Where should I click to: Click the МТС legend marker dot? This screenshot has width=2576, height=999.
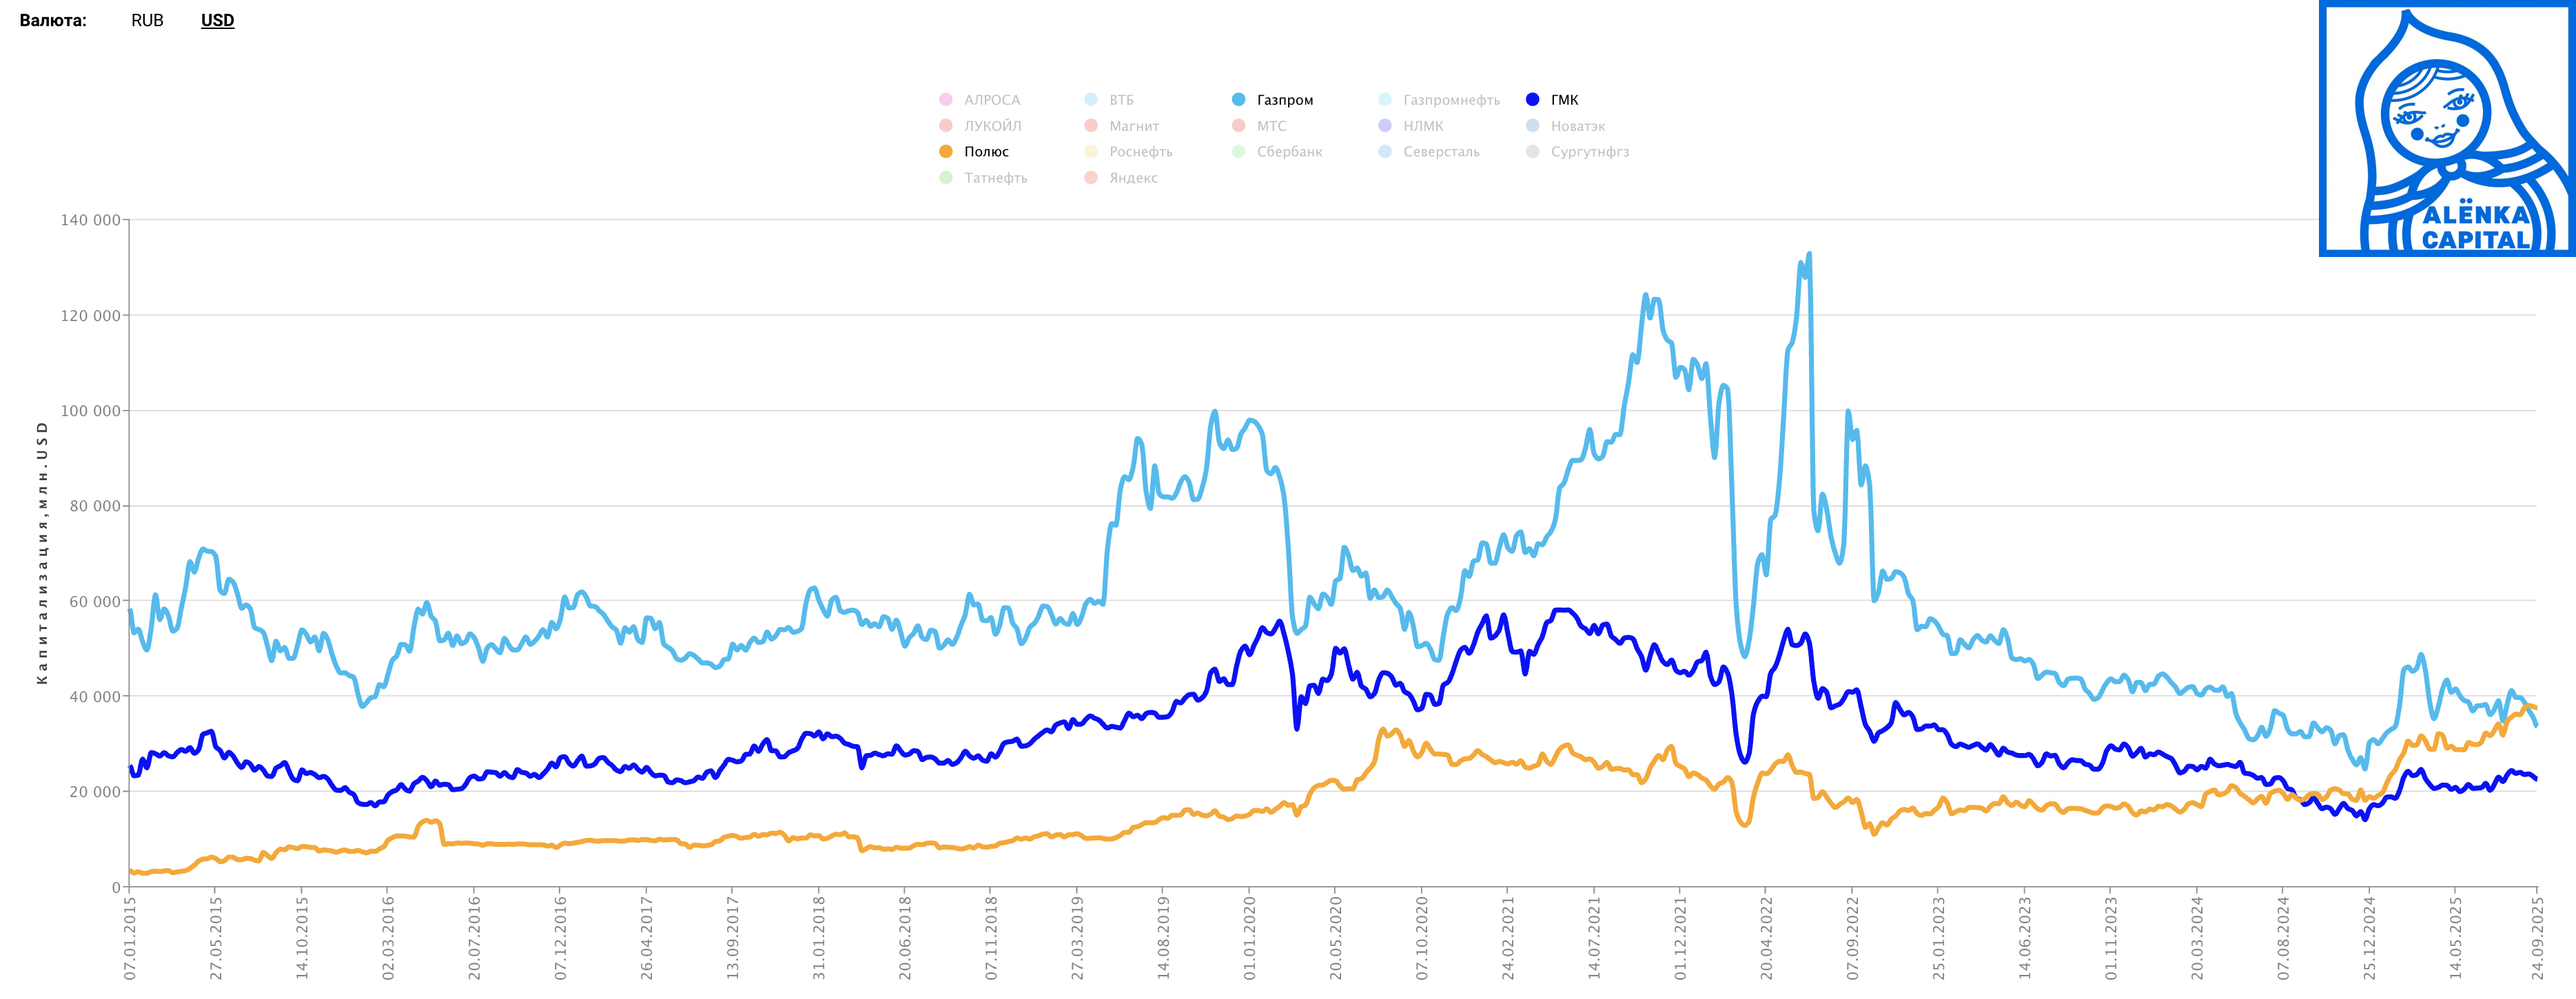tap(1239, 125)
